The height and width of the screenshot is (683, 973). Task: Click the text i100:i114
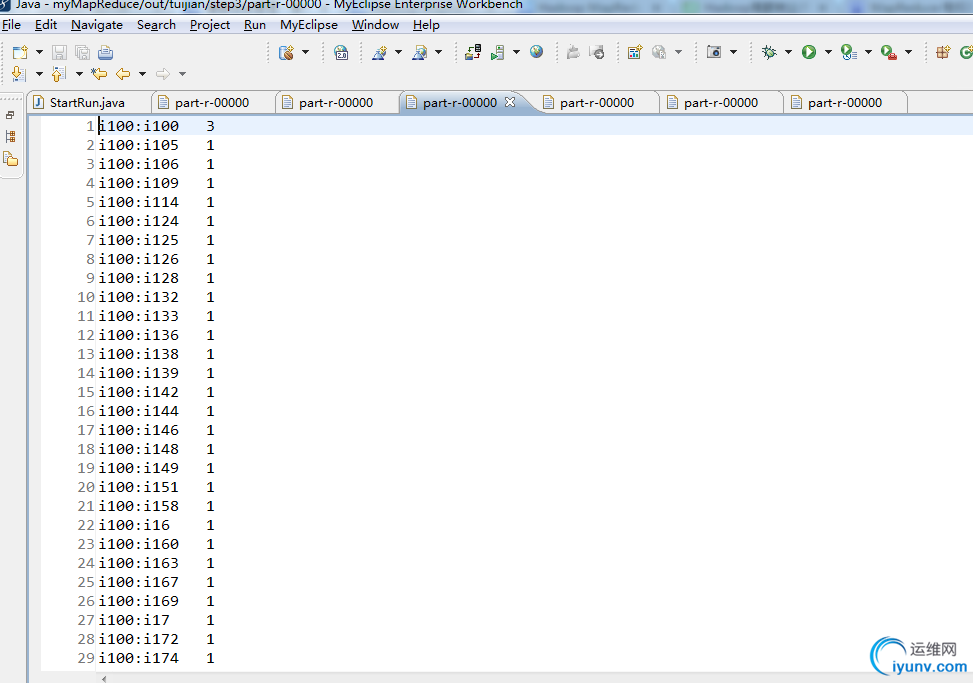[x=138, y=202]
